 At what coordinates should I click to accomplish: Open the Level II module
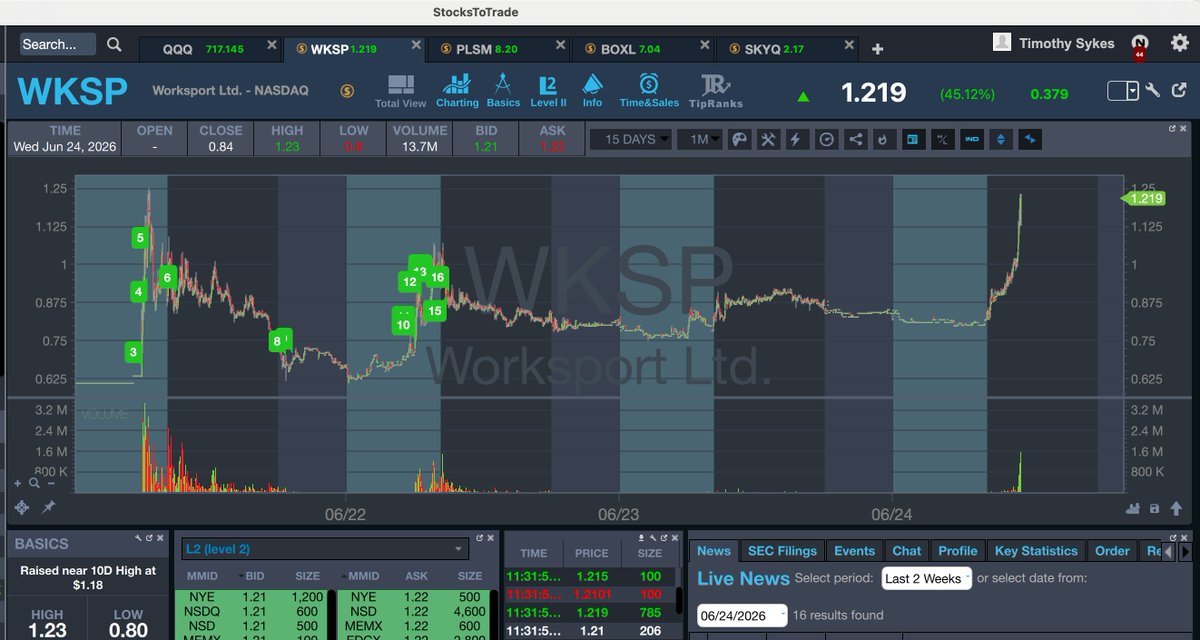pyautogui.click(x=548, y=91)
